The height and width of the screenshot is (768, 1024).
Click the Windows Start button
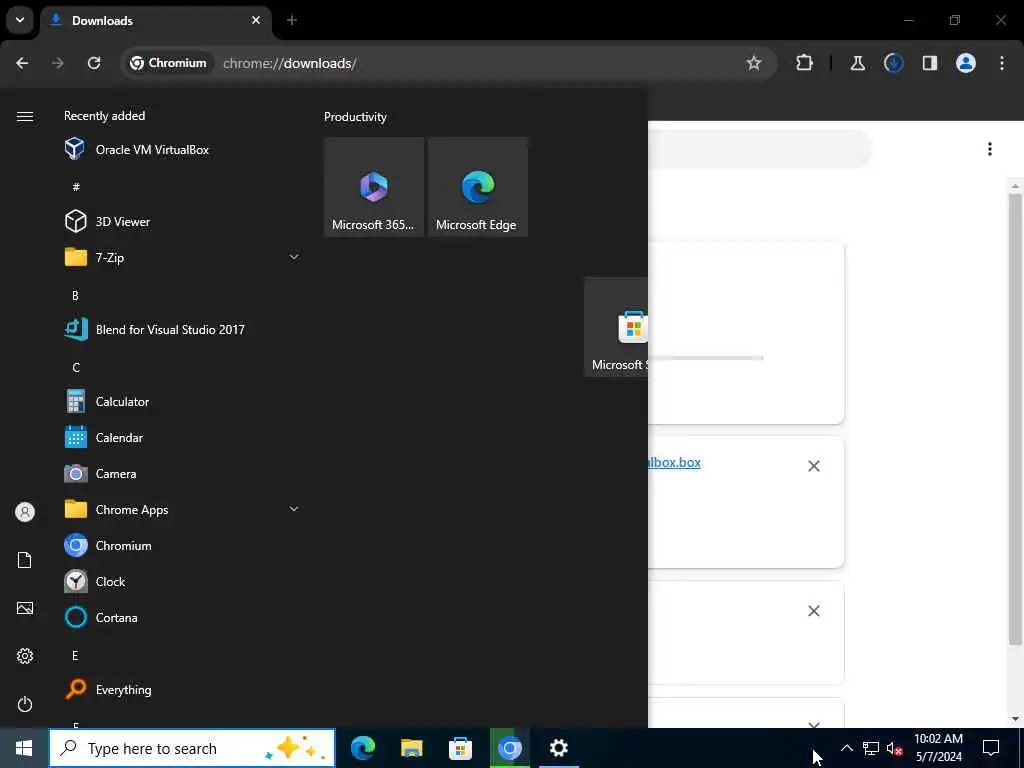point(24,748)
